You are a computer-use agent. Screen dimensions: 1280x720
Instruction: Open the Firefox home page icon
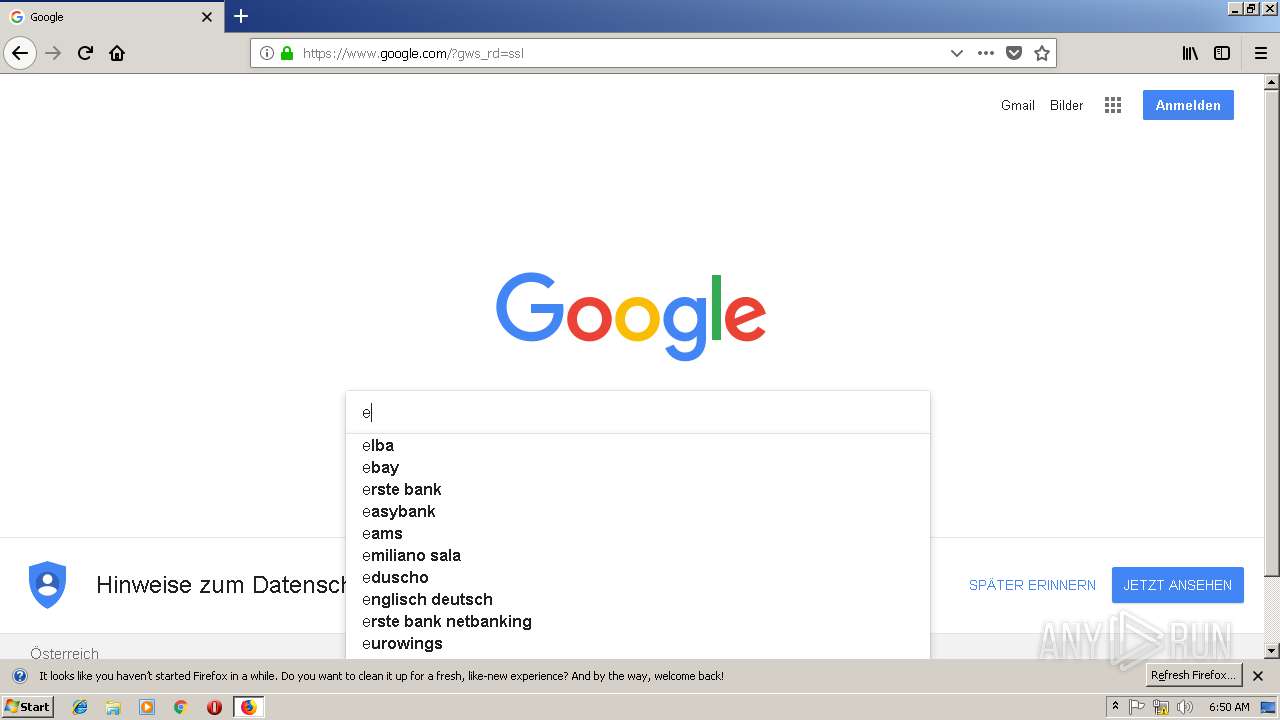point(117,53)
